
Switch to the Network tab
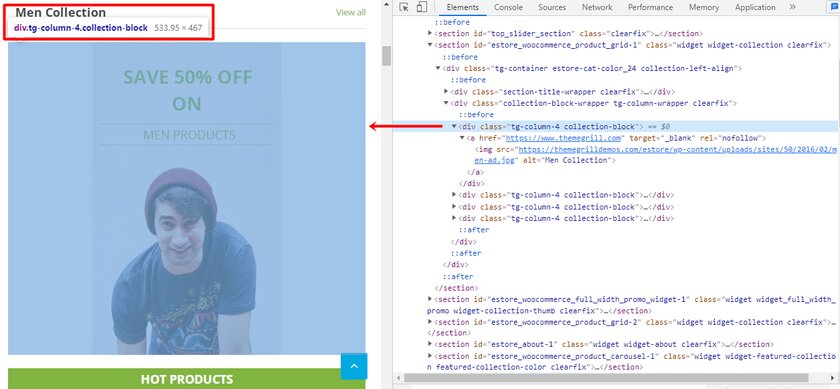[x=597, y=8]
